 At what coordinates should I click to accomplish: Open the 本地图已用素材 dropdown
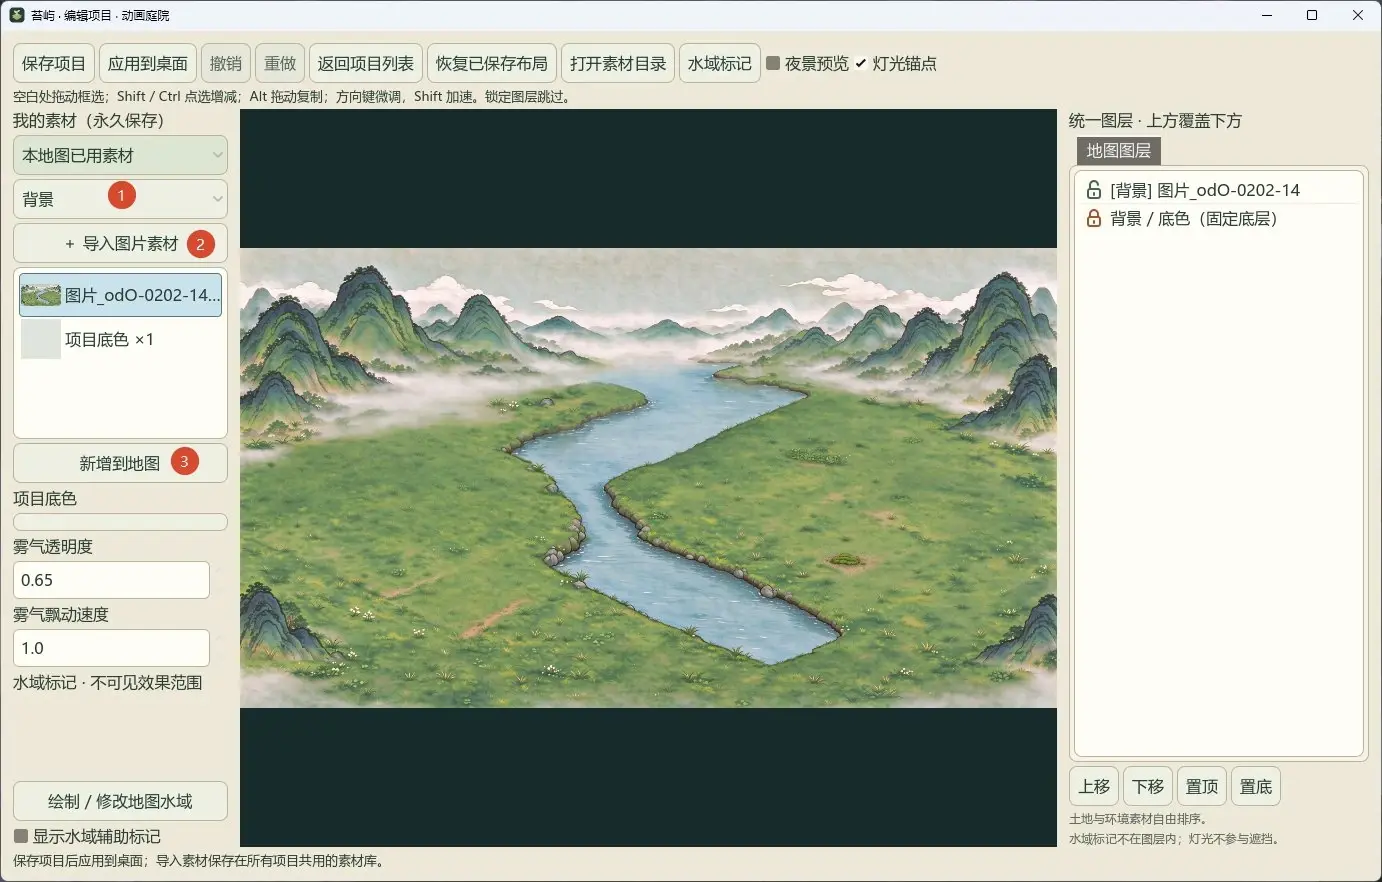point(120,155)
